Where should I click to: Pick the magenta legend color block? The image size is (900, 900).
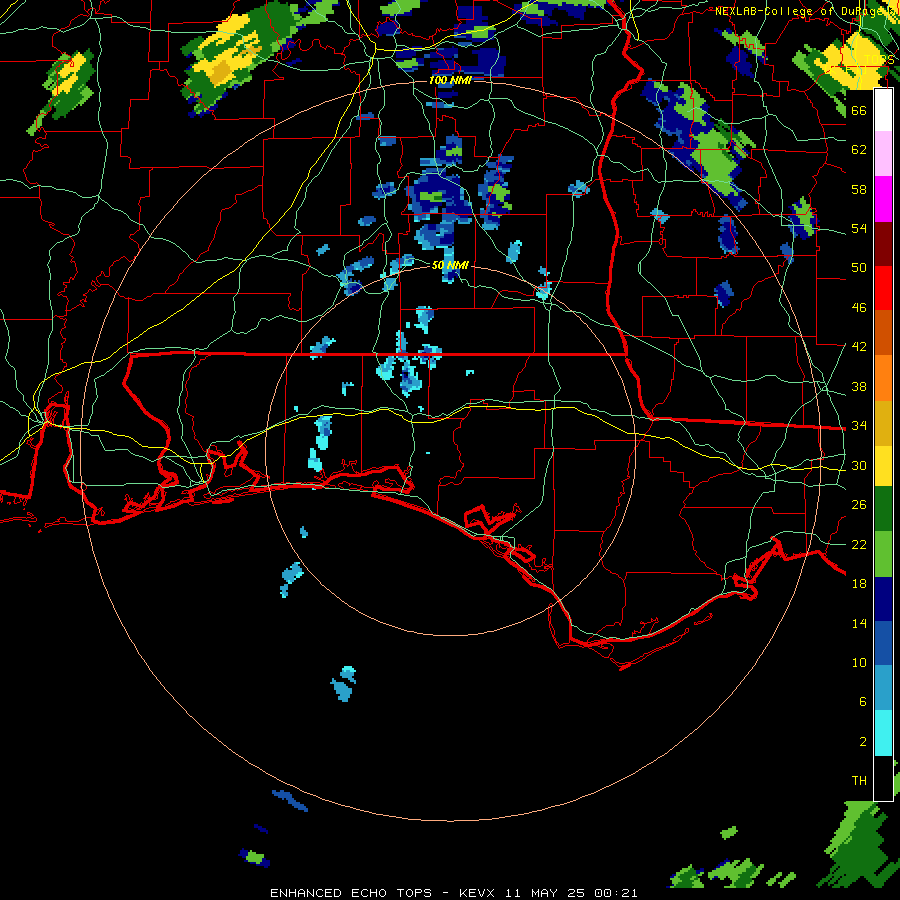tap(883, 199)
